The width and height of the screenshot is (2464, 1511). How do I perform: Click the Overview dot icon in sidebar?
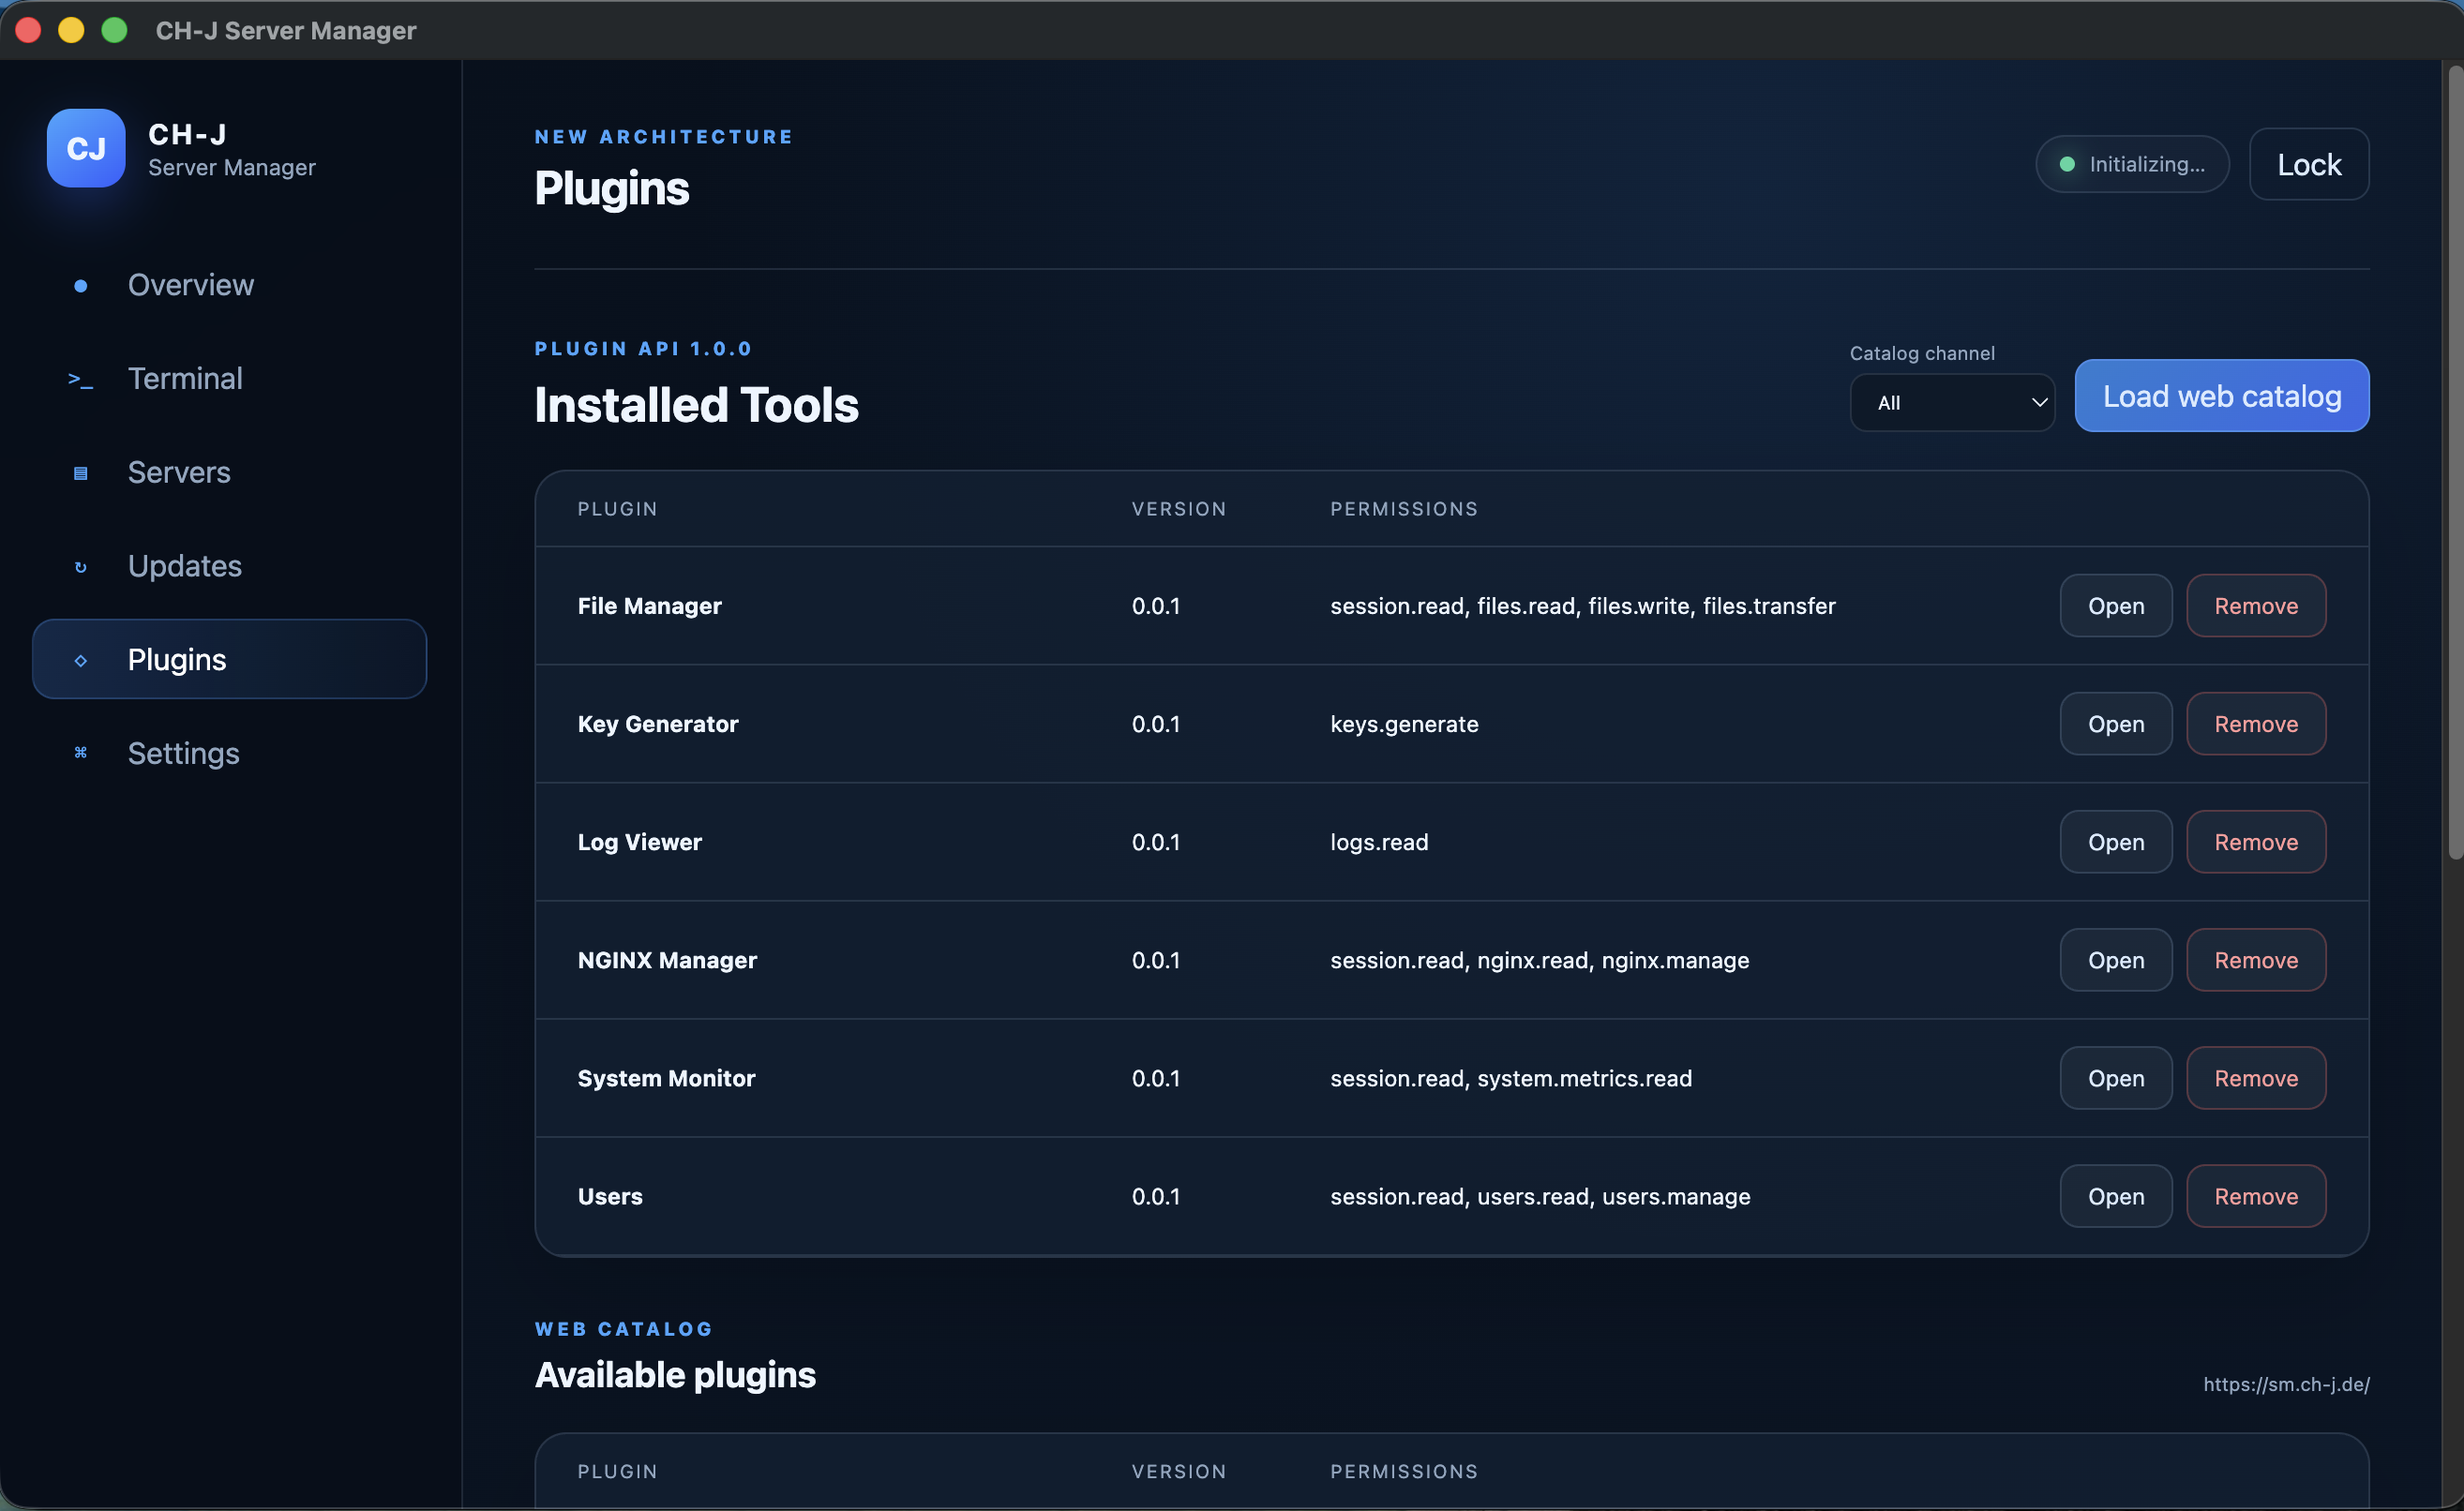[x=81, y=286]
